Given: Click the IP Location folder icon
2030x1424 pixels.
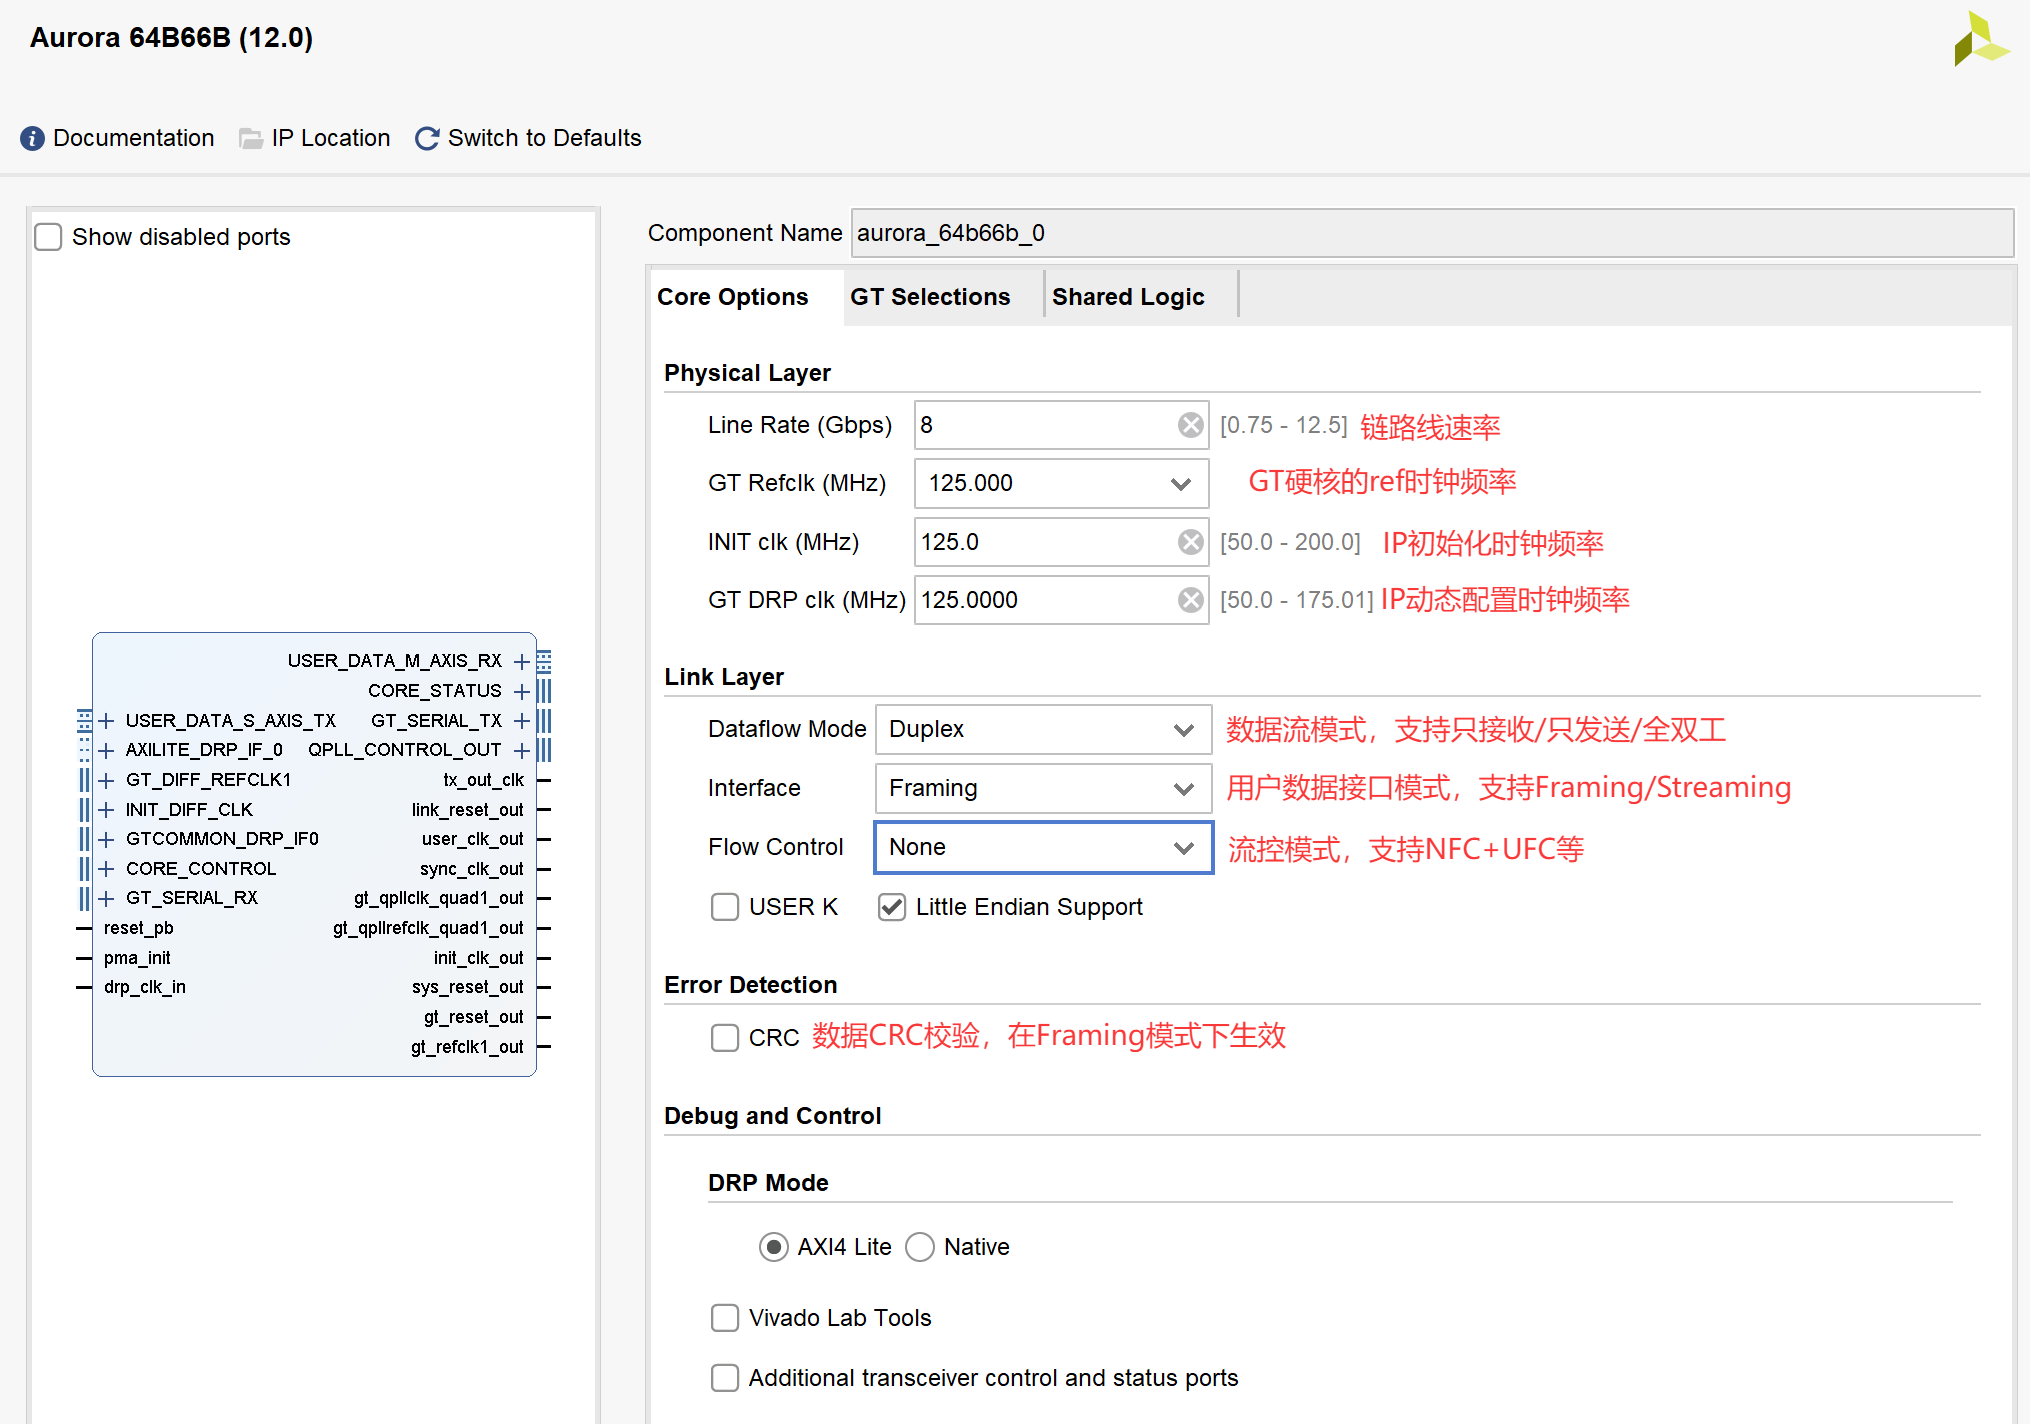Looking at the screenshot, I should [251, 138].
